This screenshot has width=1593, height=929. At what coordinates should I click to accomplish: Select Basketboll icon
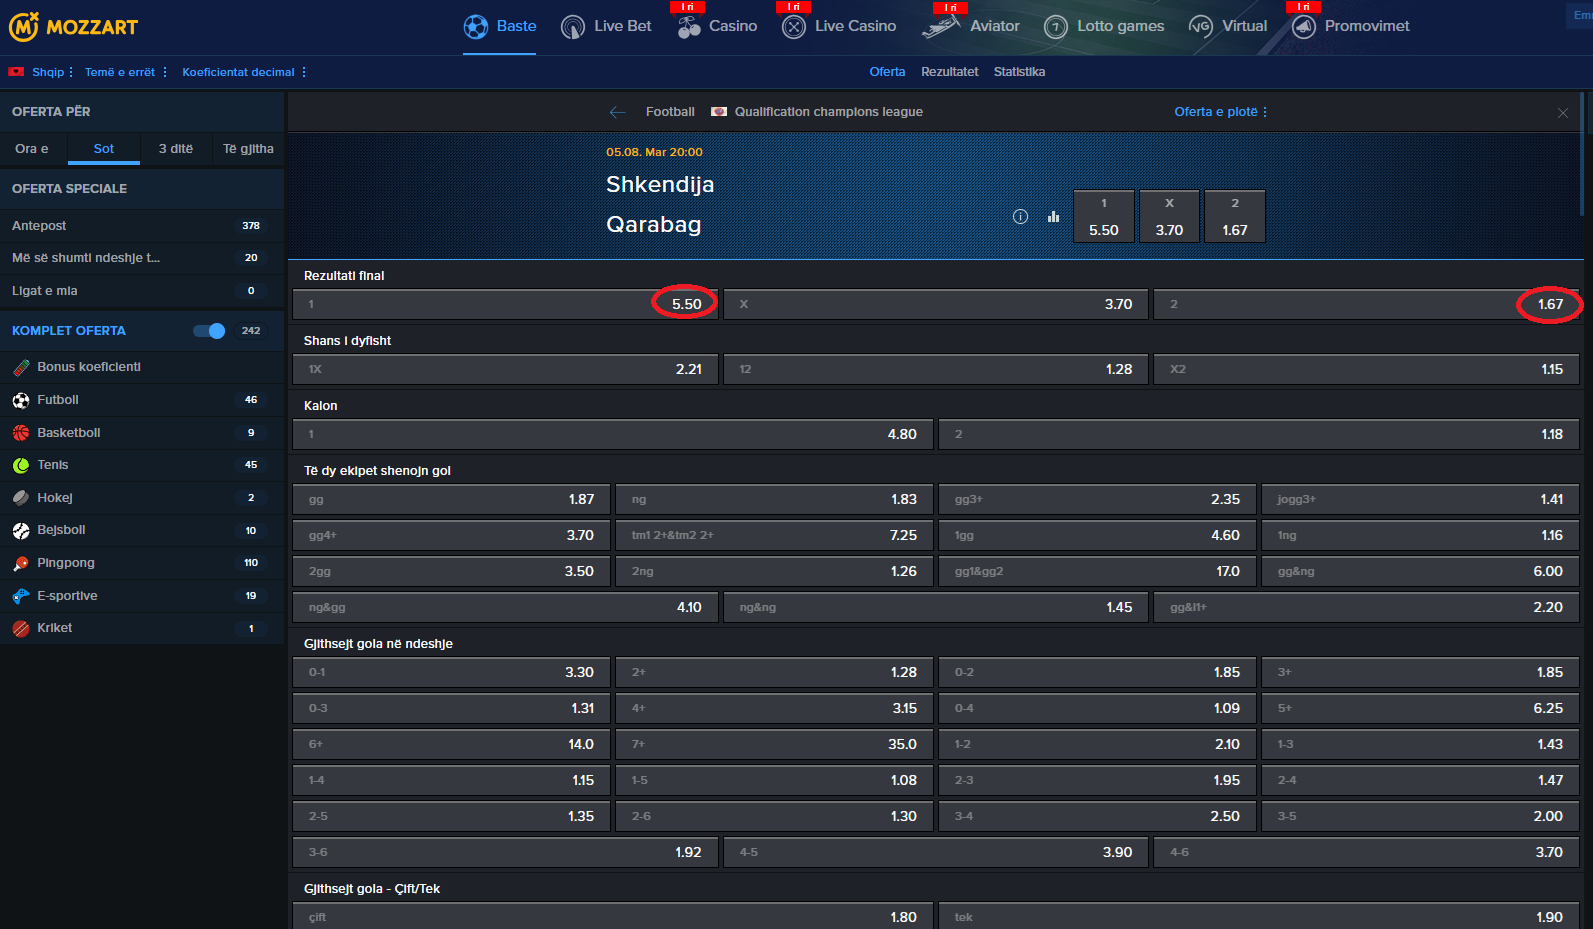21,434
